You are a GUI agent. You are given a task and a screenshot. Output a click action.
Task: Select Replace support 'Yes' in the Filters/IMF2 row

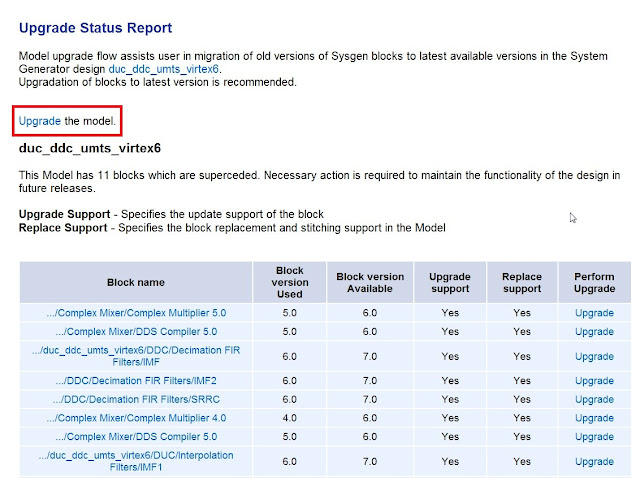click(522, 381)
